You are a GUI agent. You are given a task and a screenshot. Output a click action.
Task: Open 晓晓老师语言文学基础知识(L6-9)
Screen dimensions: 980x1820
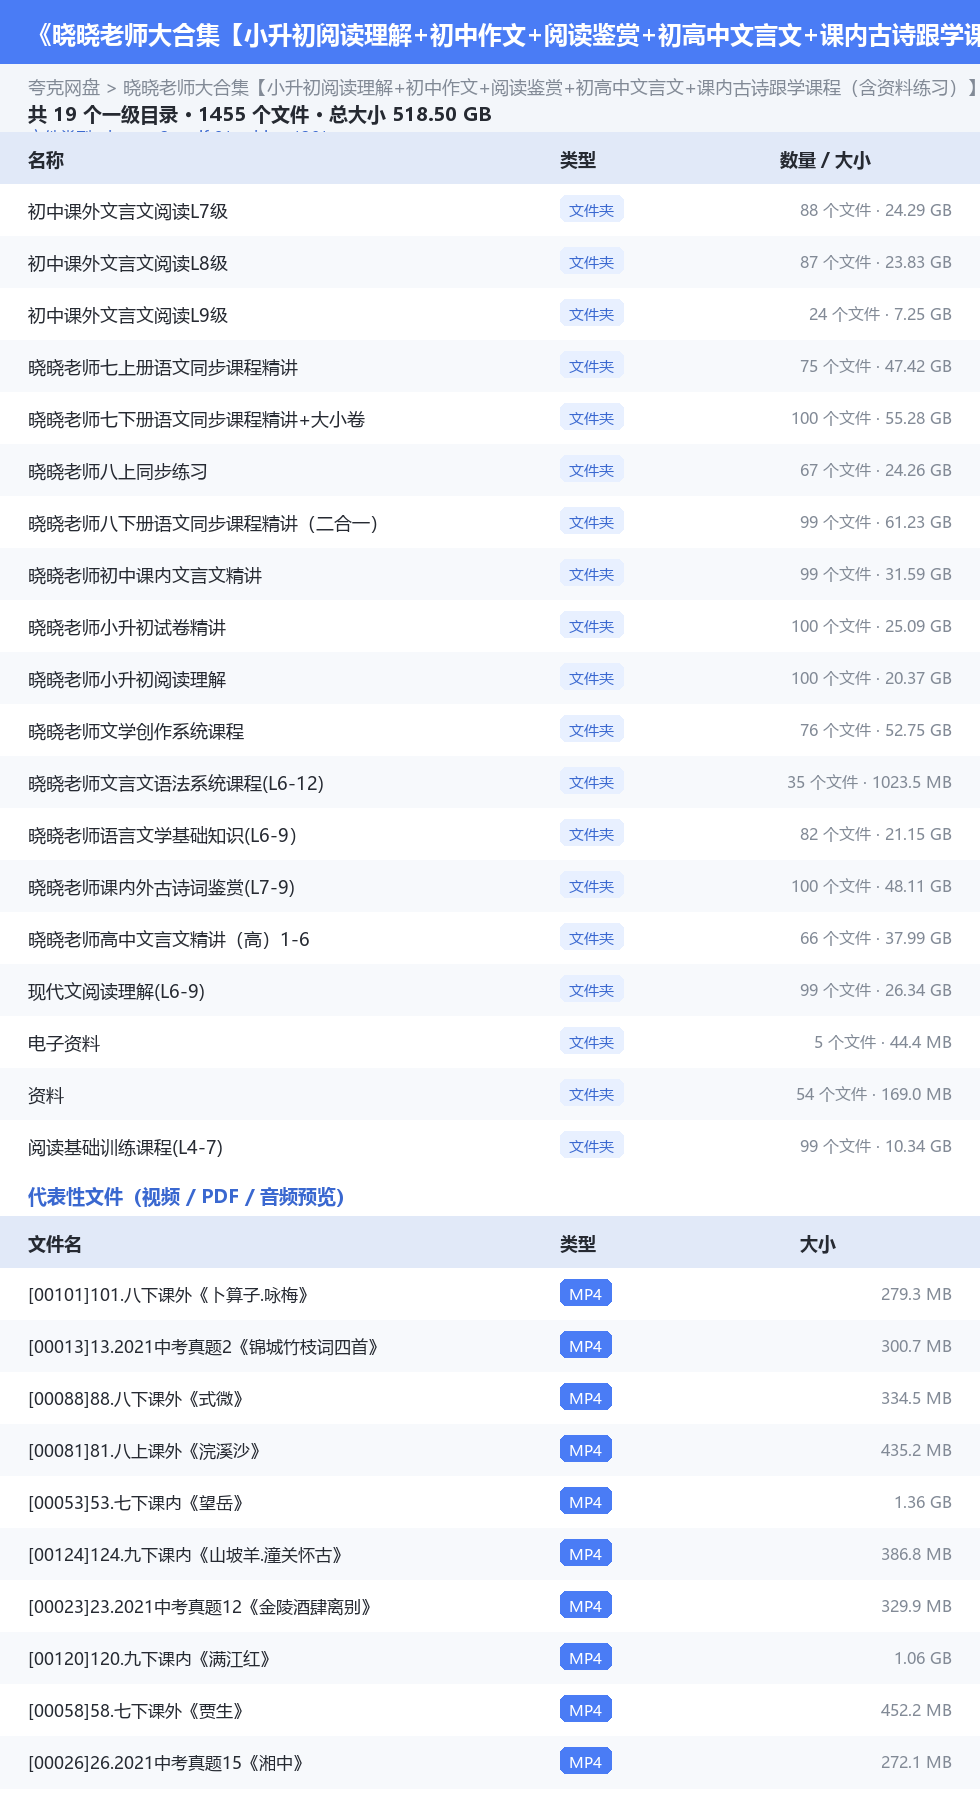point(163,835)
